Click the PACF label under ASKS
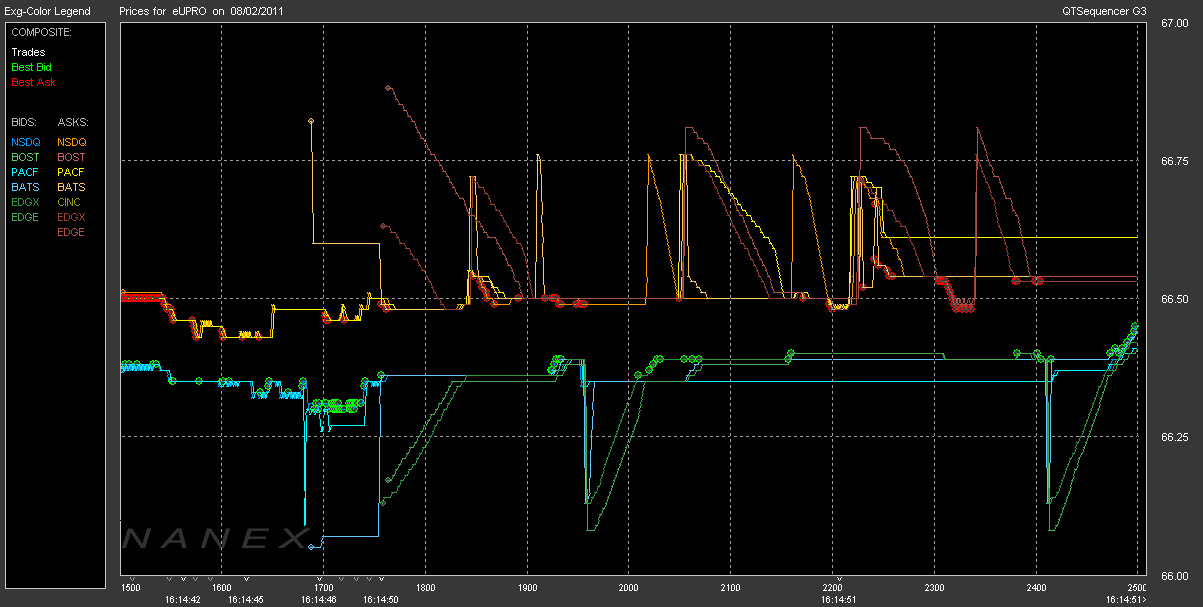Image resolution: width=1203 pixels, height=607 pixels. [x=71, y=172]
